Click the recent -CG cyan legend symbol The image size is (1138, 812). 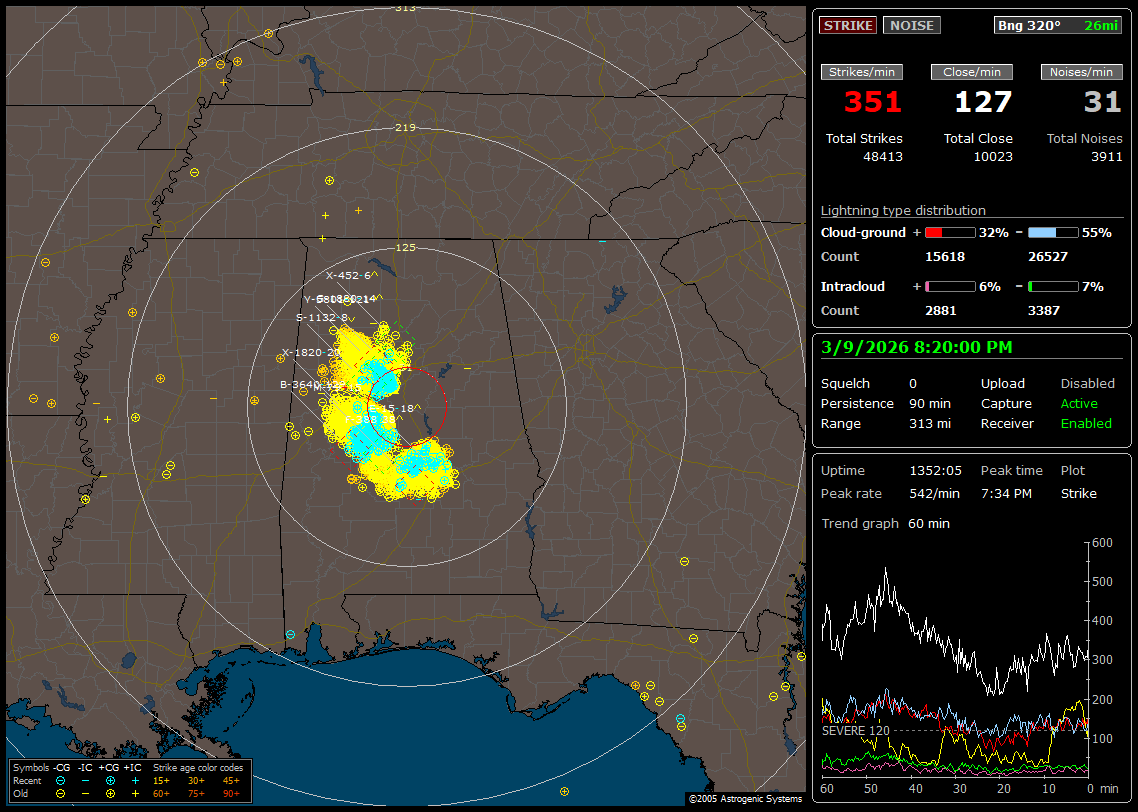[60, 780]
